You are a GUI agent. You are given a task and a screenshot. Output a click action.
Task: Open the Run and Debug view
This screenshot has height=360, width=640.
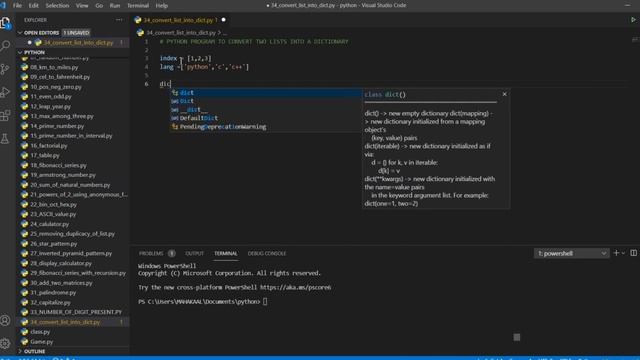coord(5,92)
